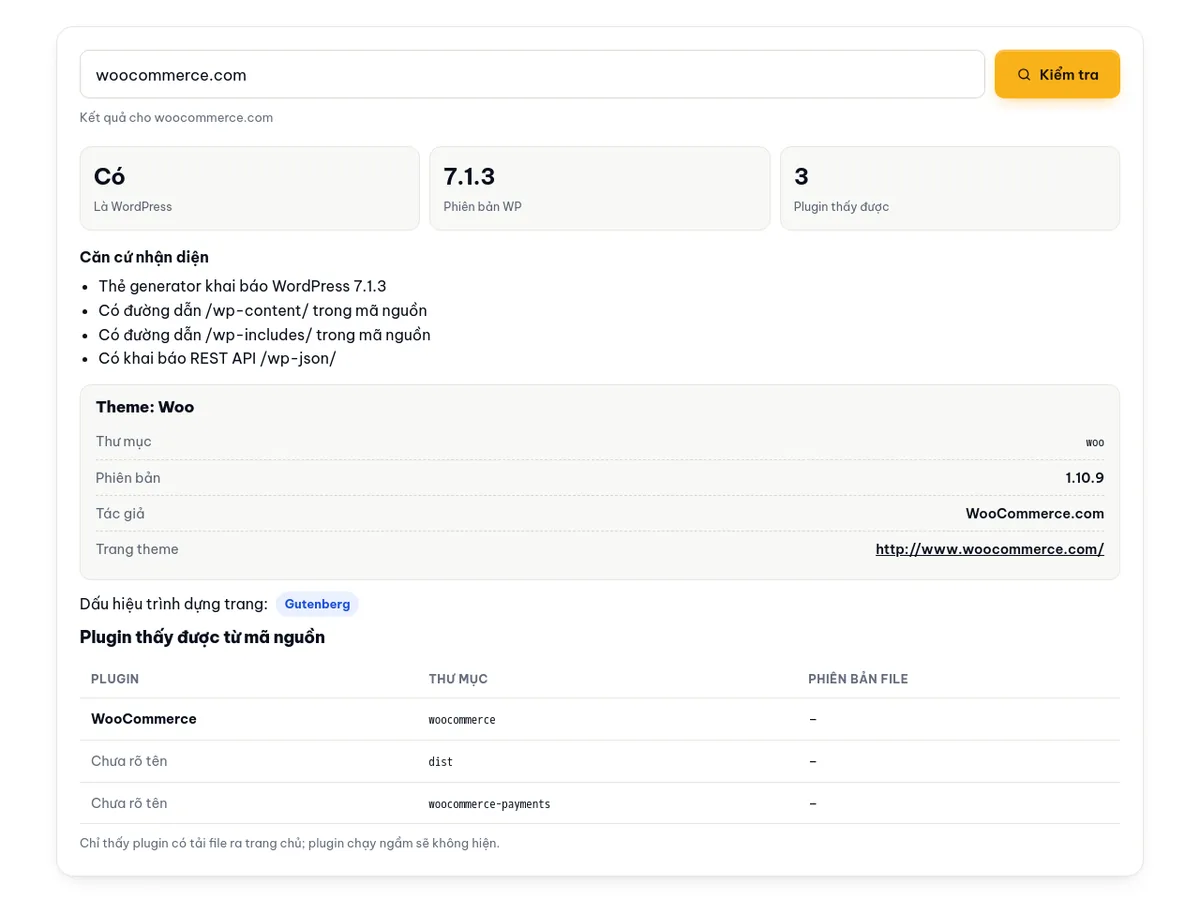Click "Chưa rõ tên" in woocommerce-payments row
This screenshot has height=914, width=1200.
coord(129,803)
